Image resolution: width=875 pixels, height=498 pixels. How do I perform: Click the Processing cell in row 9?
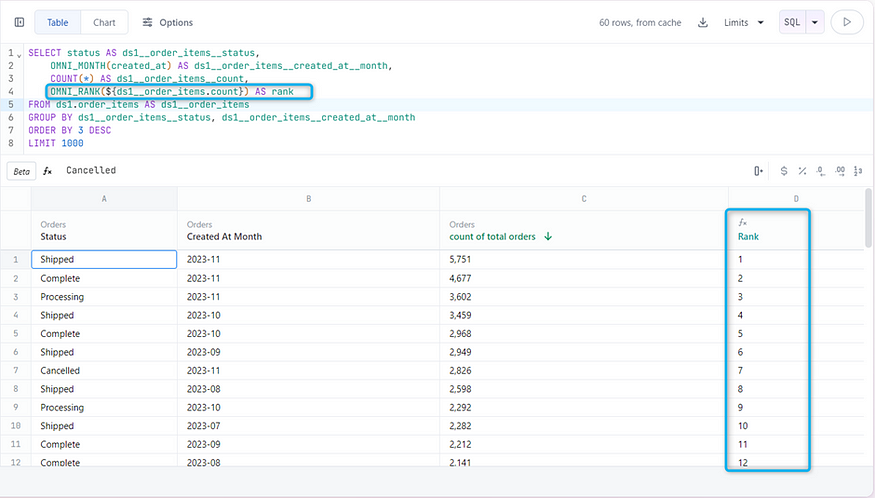pos(104,408)
